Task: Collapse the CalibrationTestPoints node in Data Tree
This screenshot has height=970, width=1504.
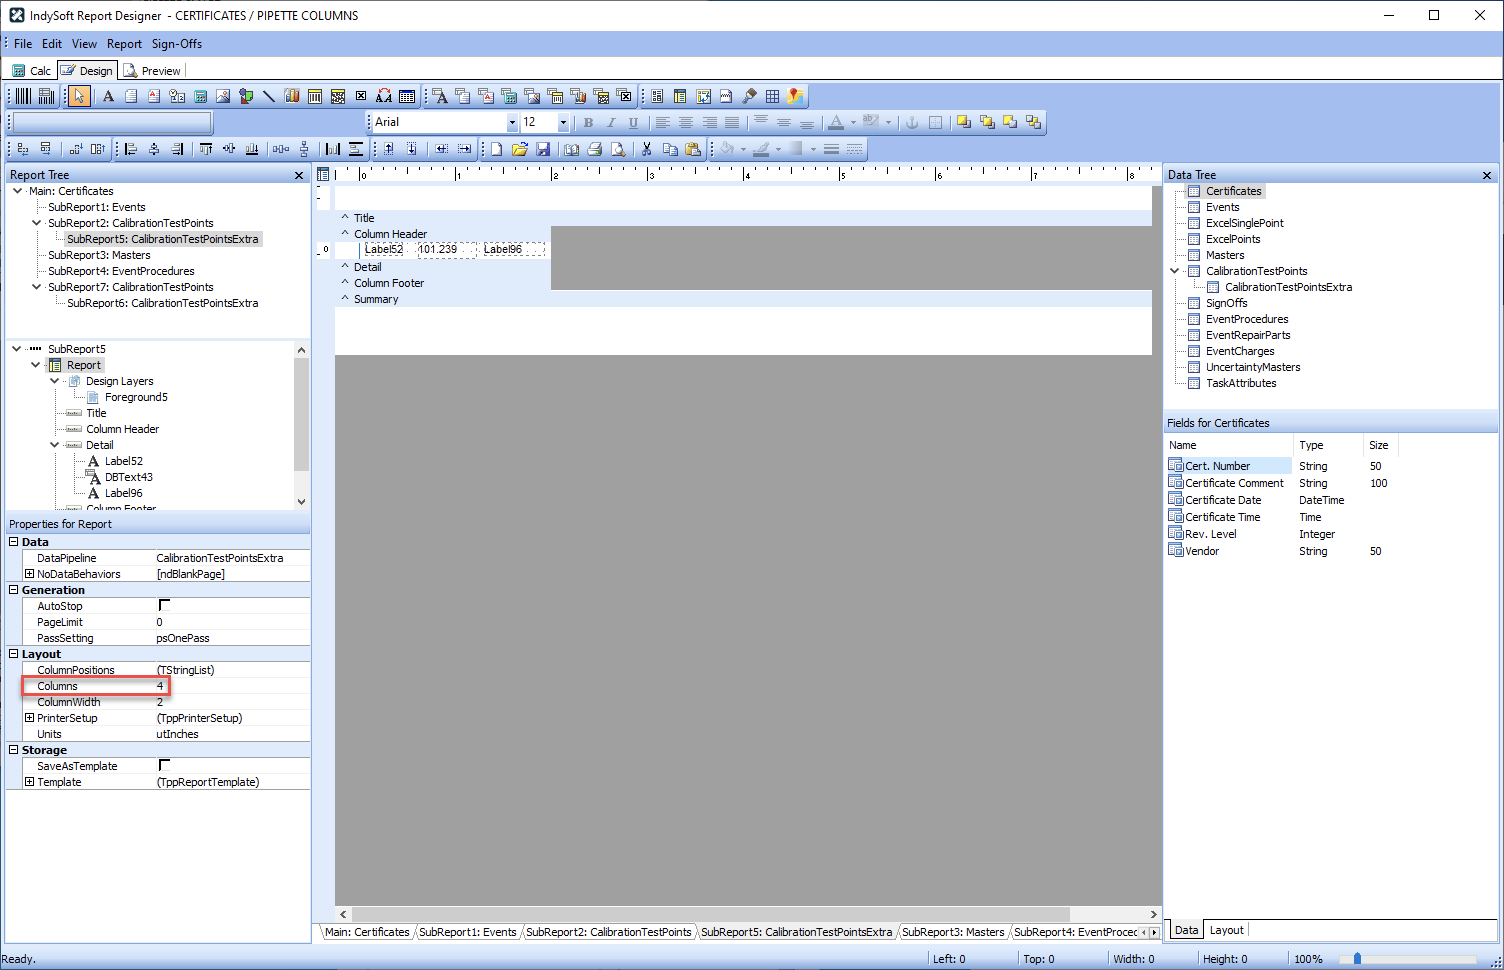Action: pyautogui.click(x=1175, y=271)
